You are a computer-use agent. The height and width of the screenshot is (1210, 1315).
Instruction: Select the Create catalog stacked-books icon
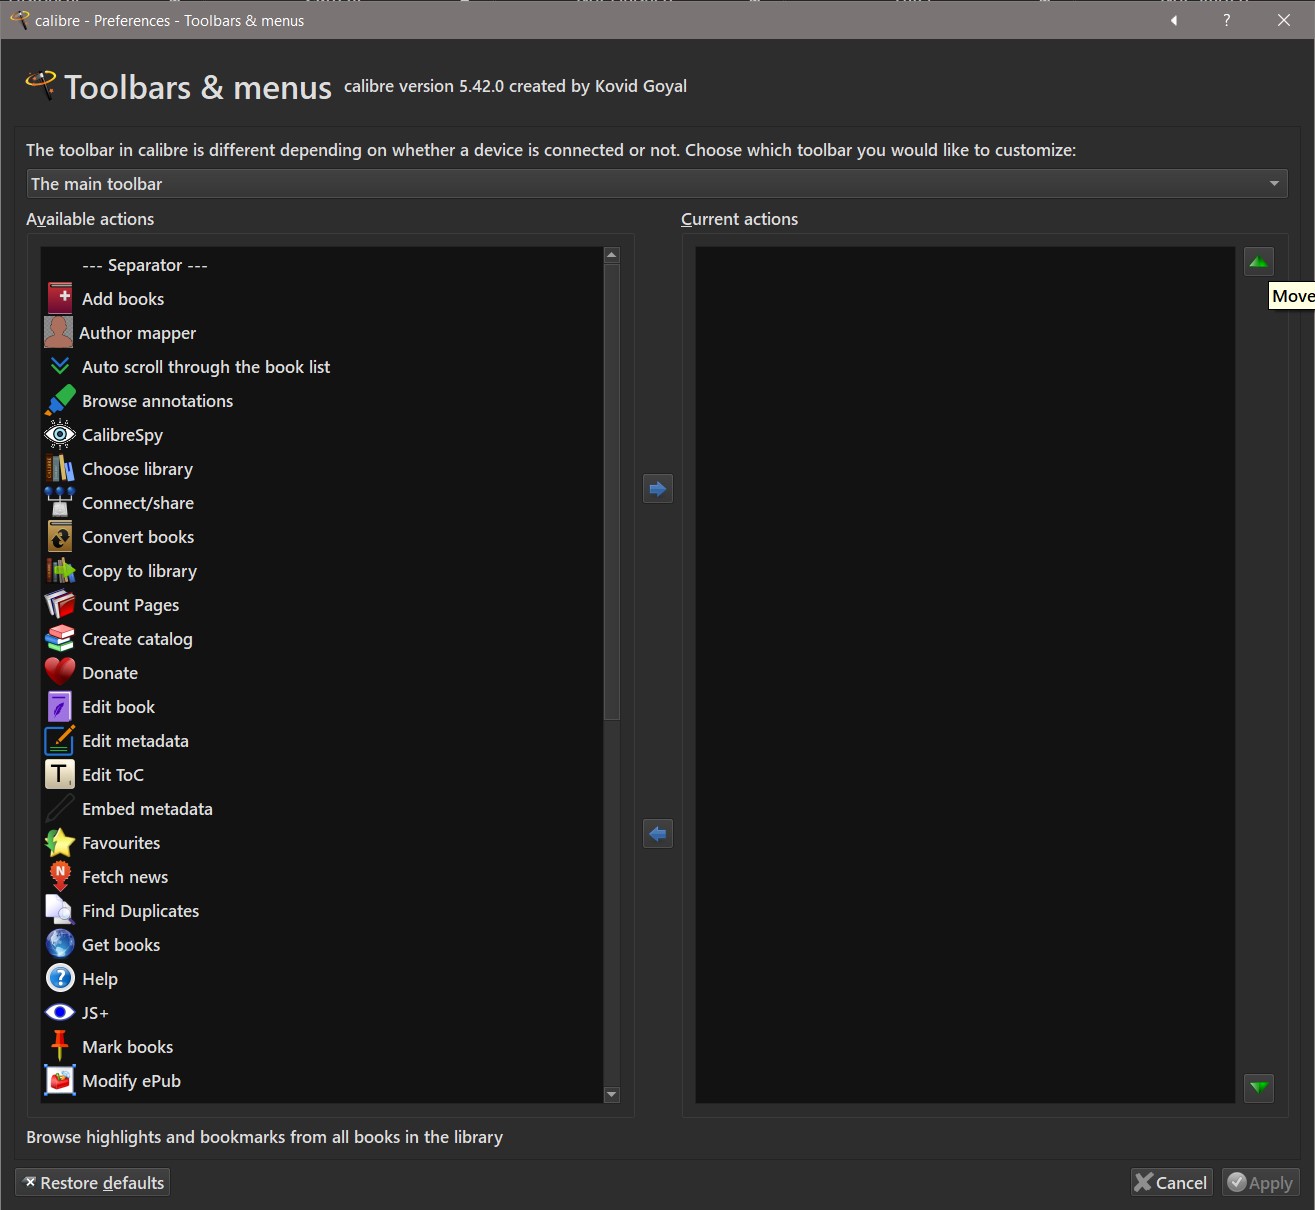(x=60, y=638)
